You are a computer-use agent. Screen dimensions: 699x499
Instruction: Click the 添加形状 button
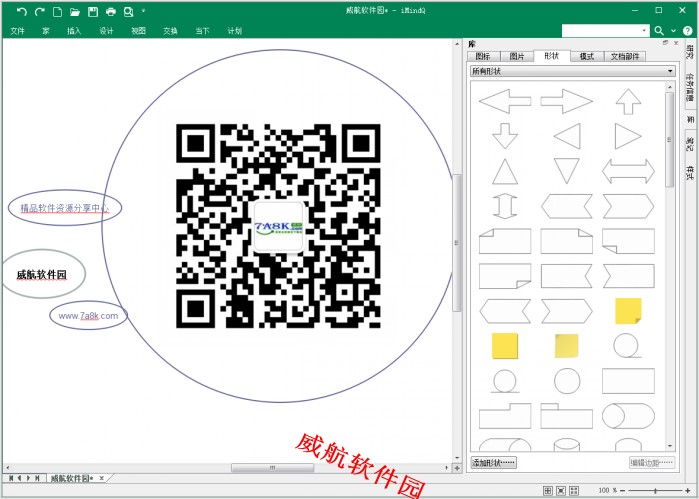pyautogui.click(x=493, y=463)
